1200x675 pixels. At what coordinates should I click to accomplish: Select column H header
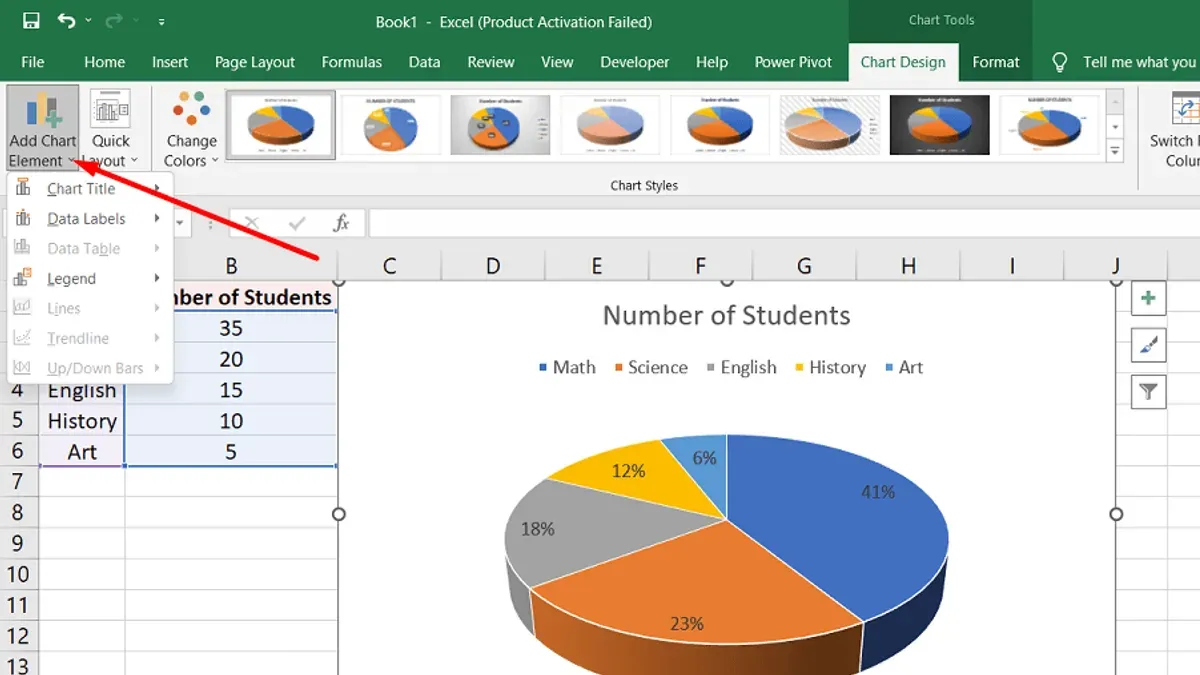[908, 266]
